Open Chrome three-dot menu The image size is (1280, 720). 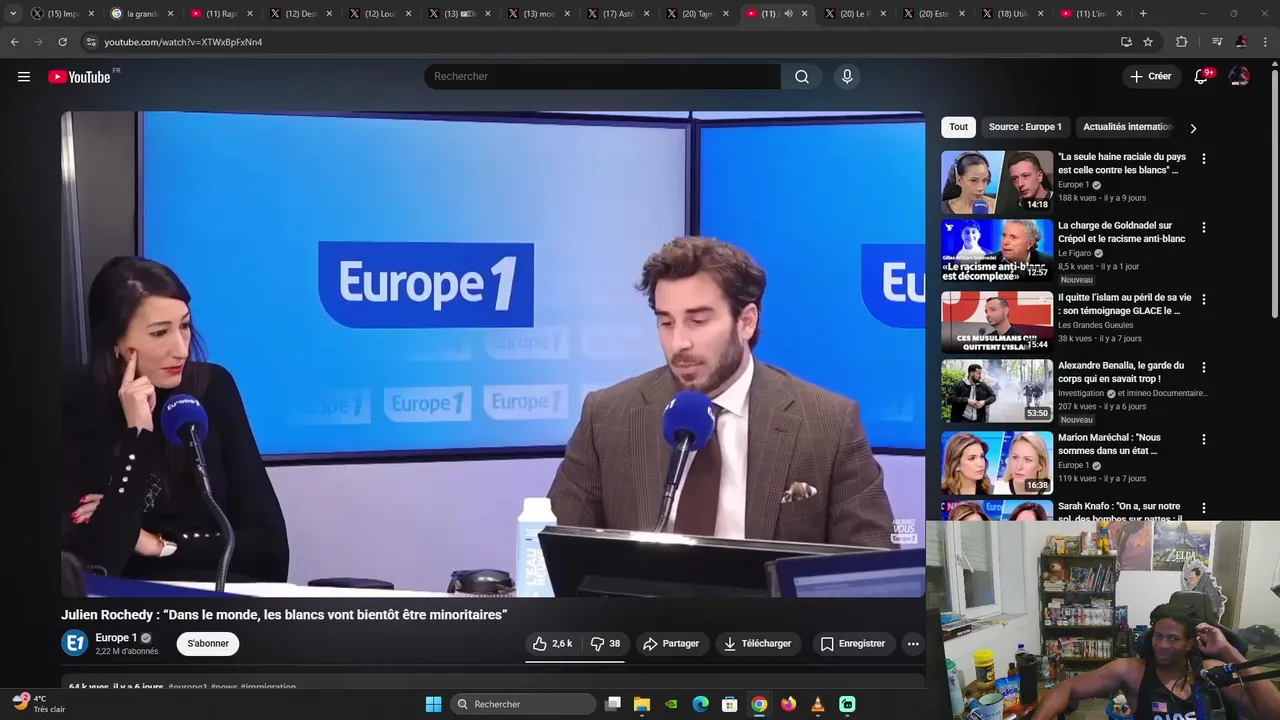coord(1265,42)
